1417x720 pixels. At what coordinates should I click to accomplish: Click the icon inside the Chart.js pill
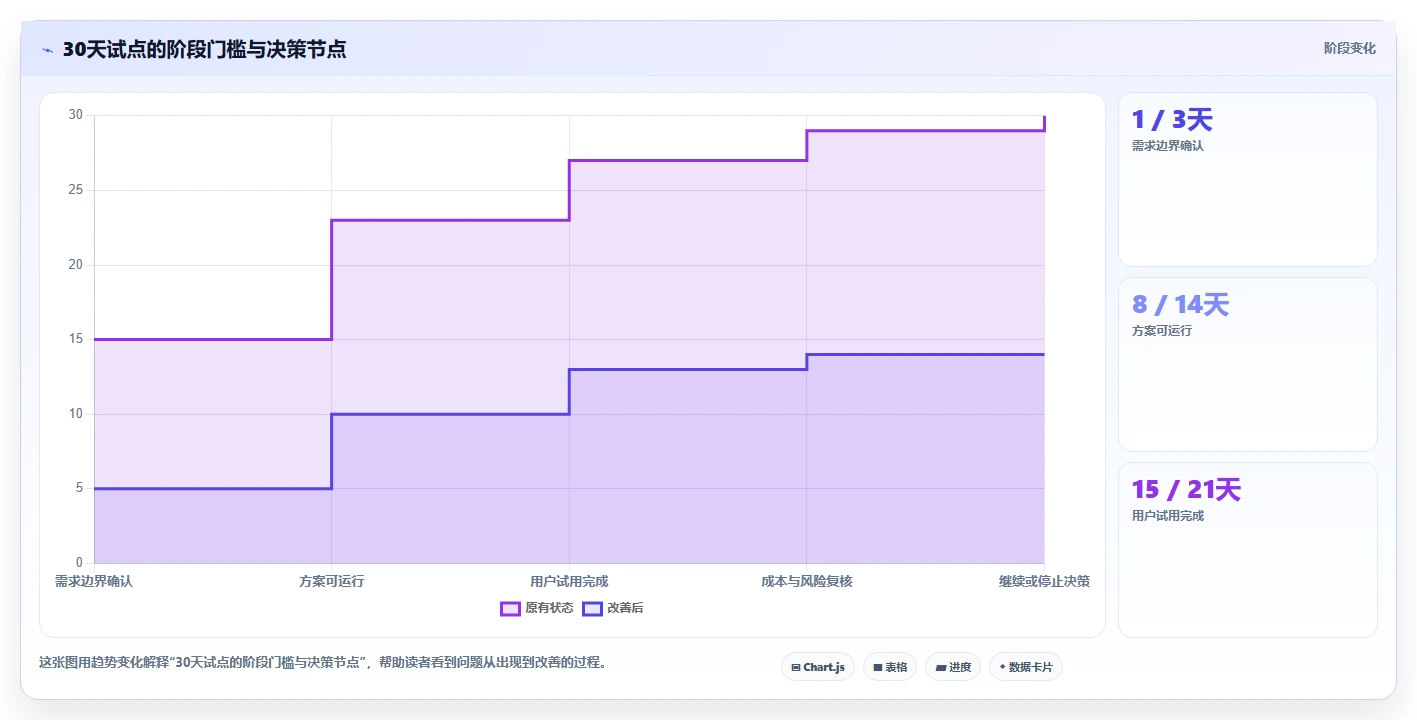(x=795, y=667)
